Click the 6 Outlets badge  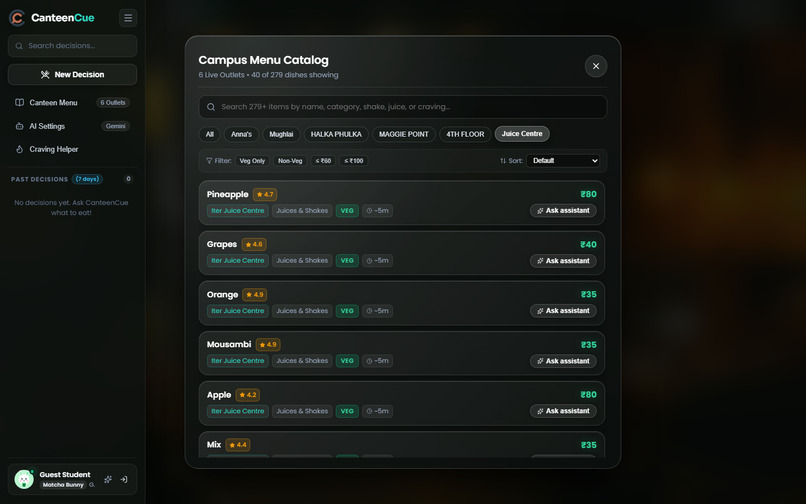pos(113,103)
